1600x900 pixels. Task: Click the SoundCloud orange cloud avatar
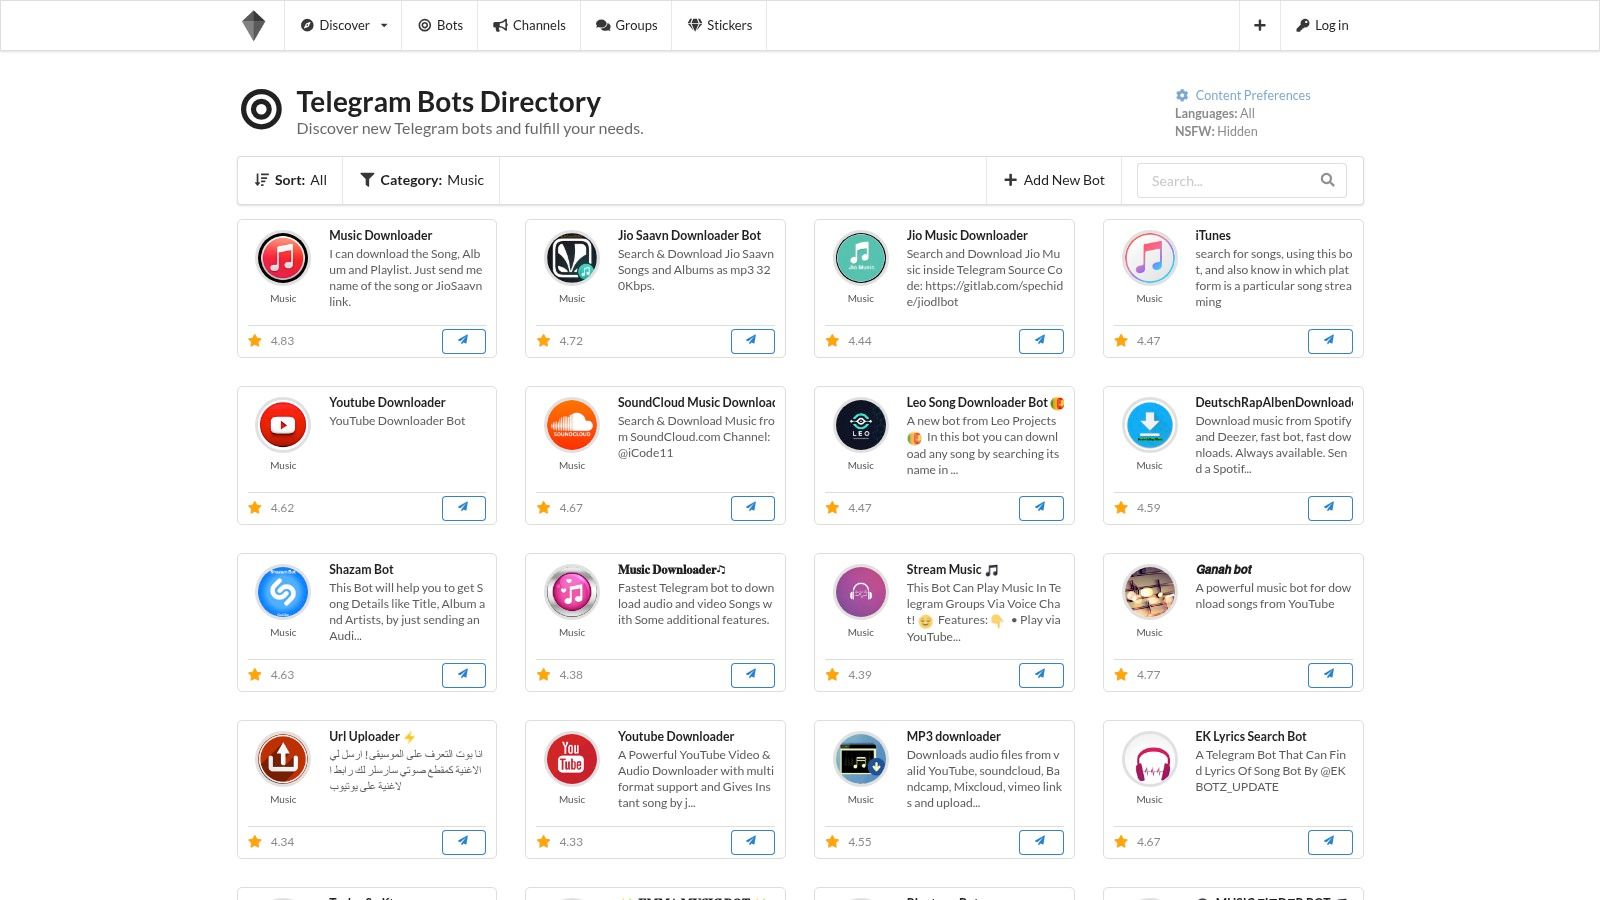(x=572, y=425)
